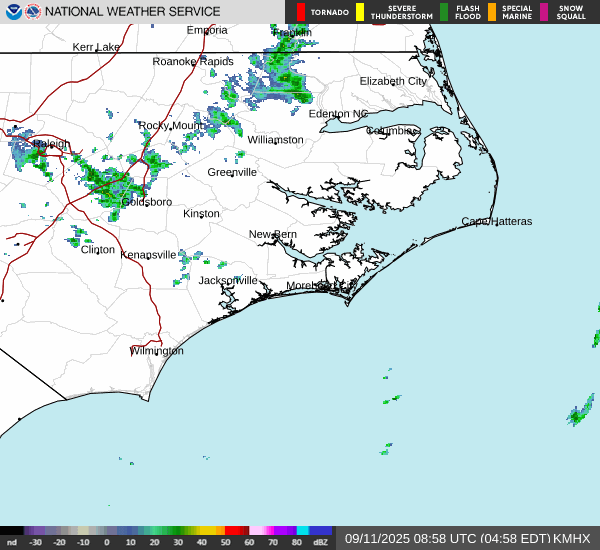This screenshot has height=550, width=600.
Task: Click the Wilmington city label
Action: (x=157, y=351)
